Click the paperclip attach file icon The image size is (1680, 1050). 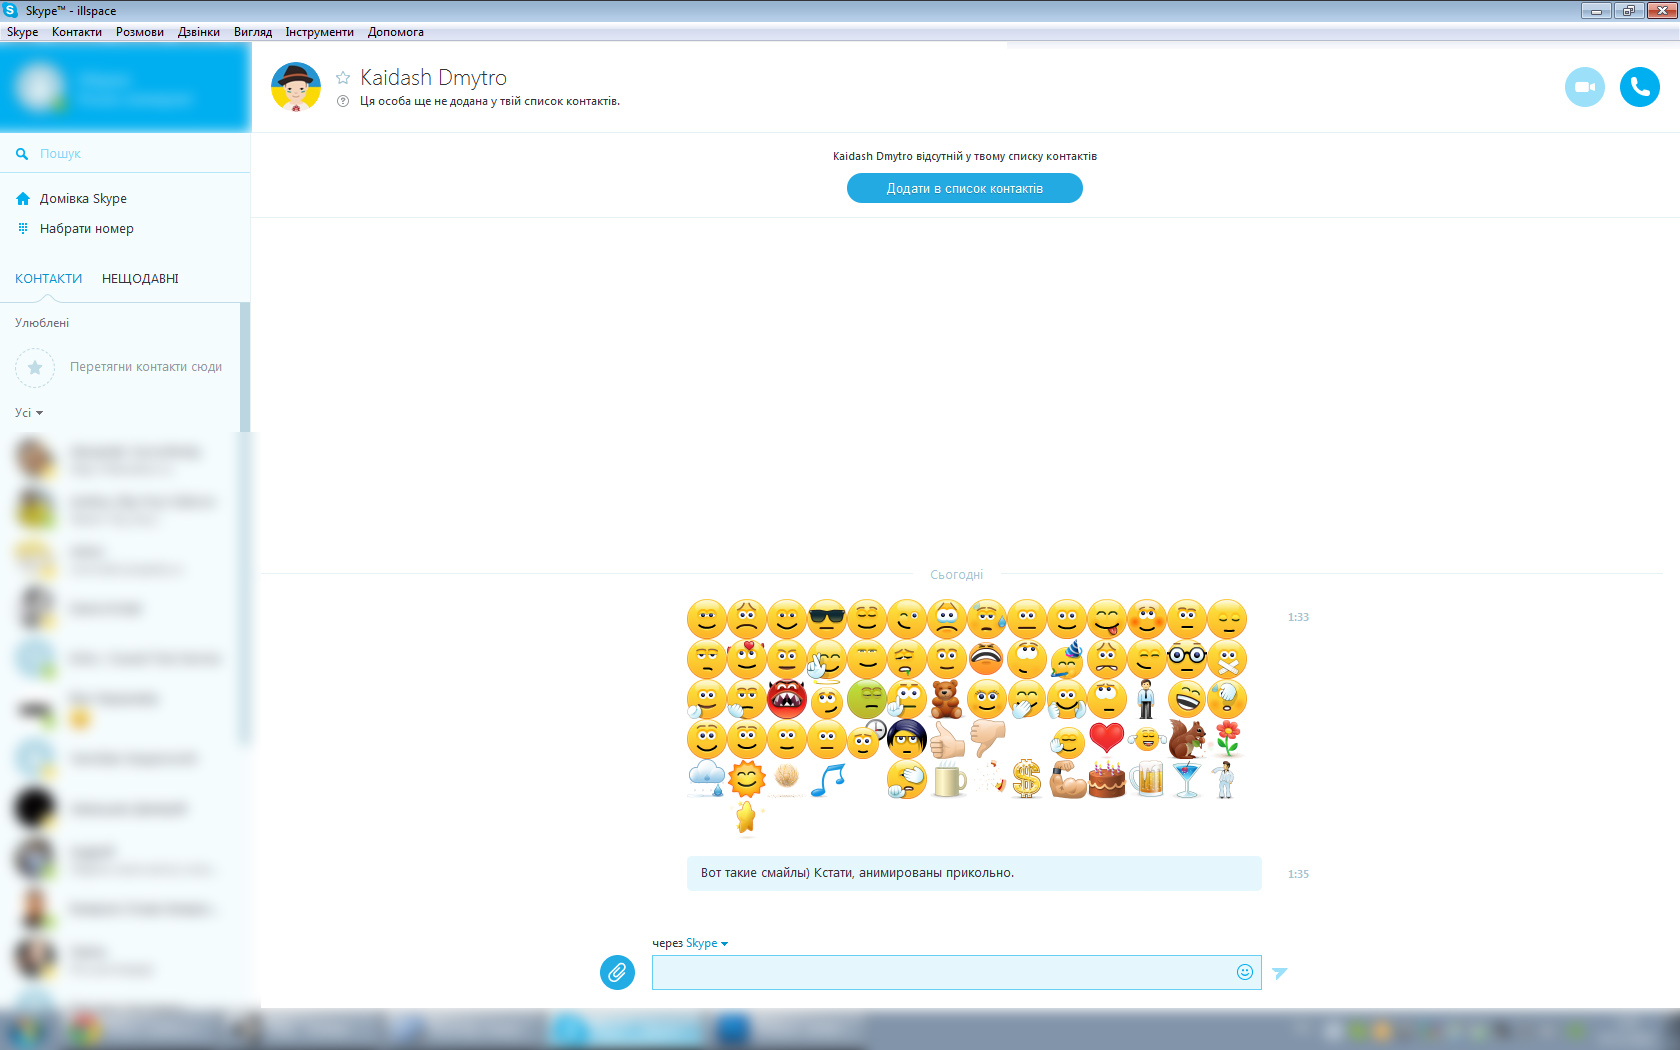[617, 972]
